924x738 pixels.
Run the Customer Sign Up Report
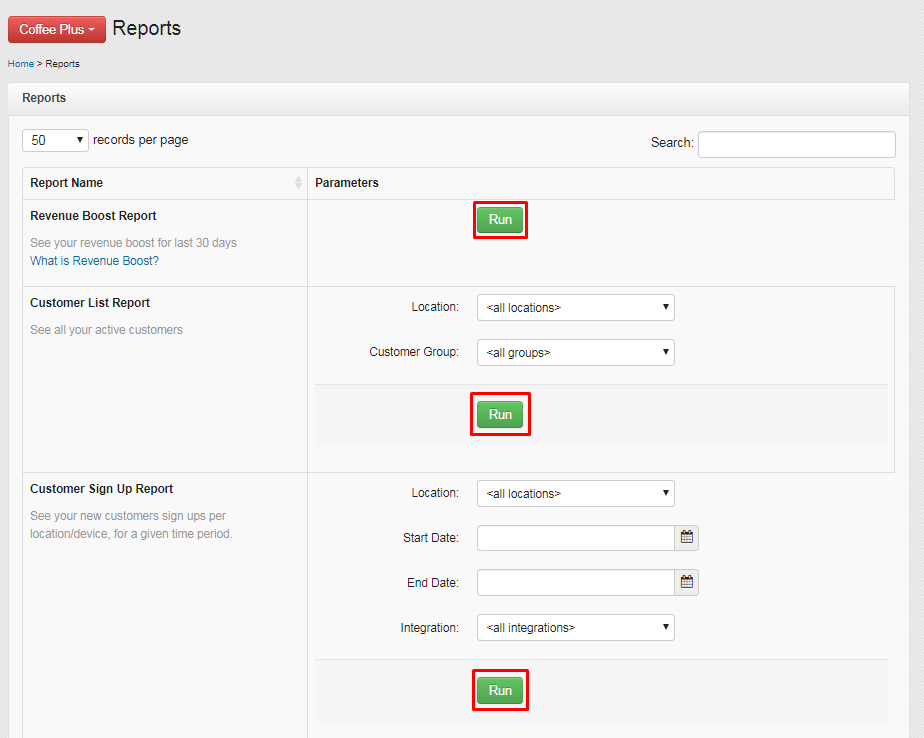coord(500,690)
